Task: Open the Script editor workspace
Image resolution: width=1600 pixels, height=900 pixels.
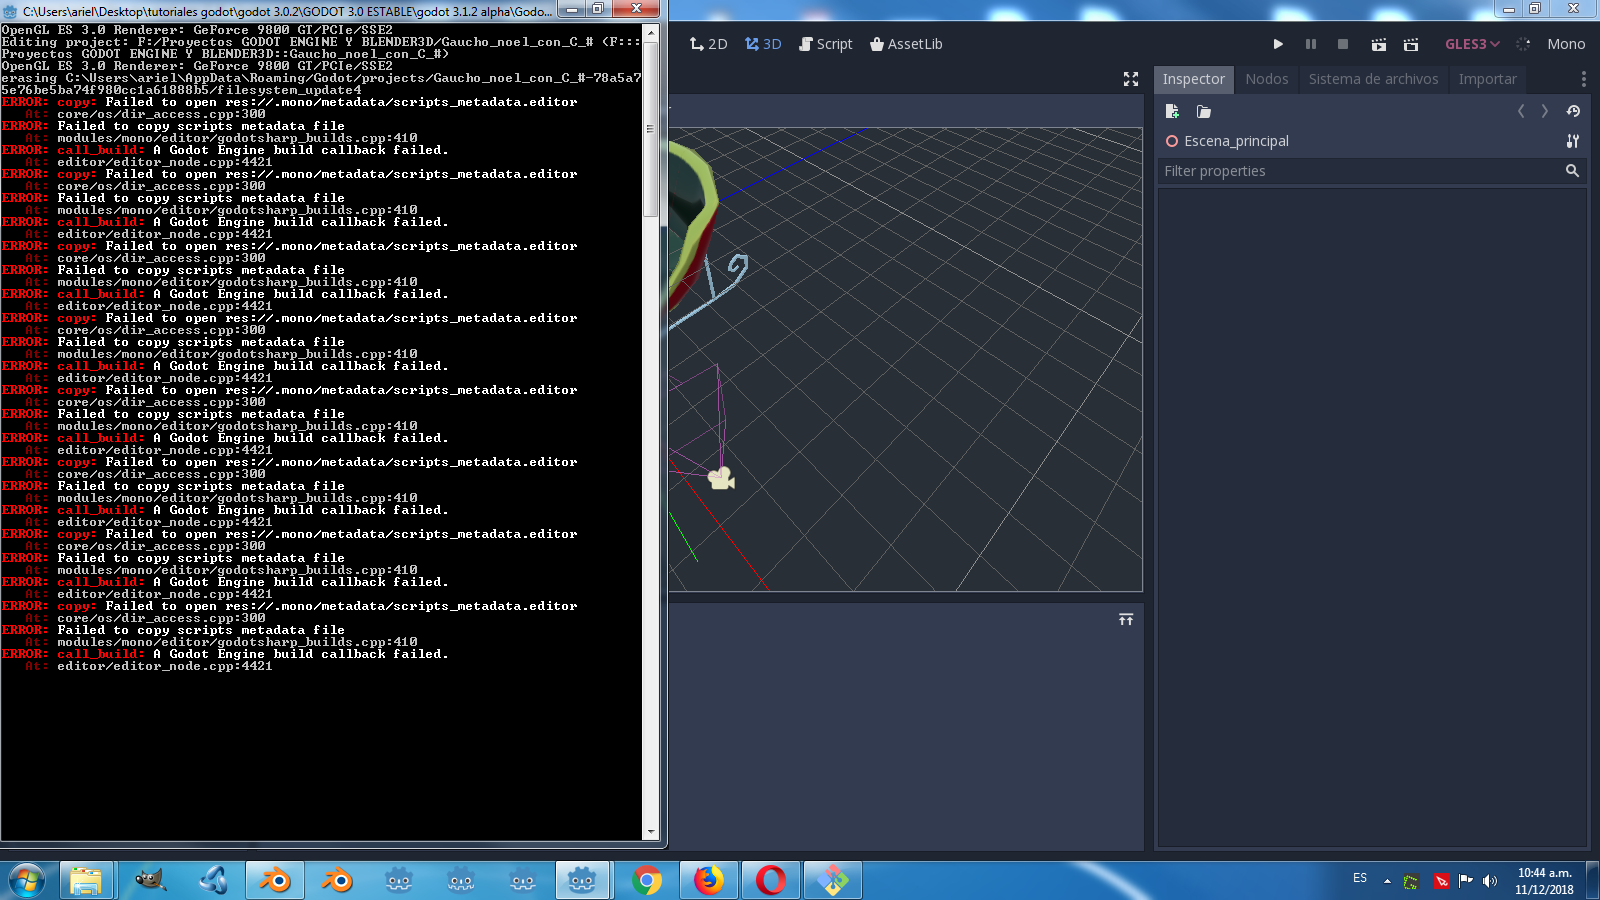Action: click(x=826, y=44)
